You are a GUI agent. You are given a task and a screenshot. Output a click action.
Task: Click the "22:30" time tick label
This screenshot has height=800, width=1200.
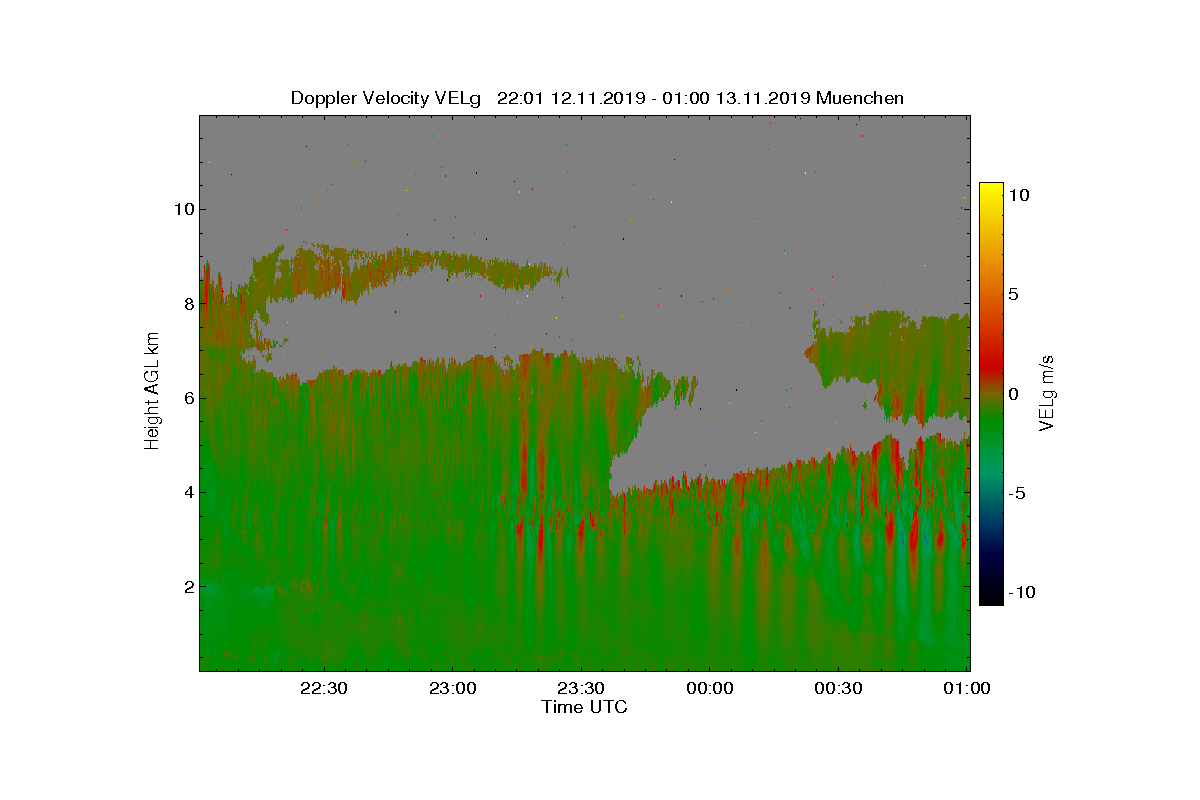tap(323, 688)
